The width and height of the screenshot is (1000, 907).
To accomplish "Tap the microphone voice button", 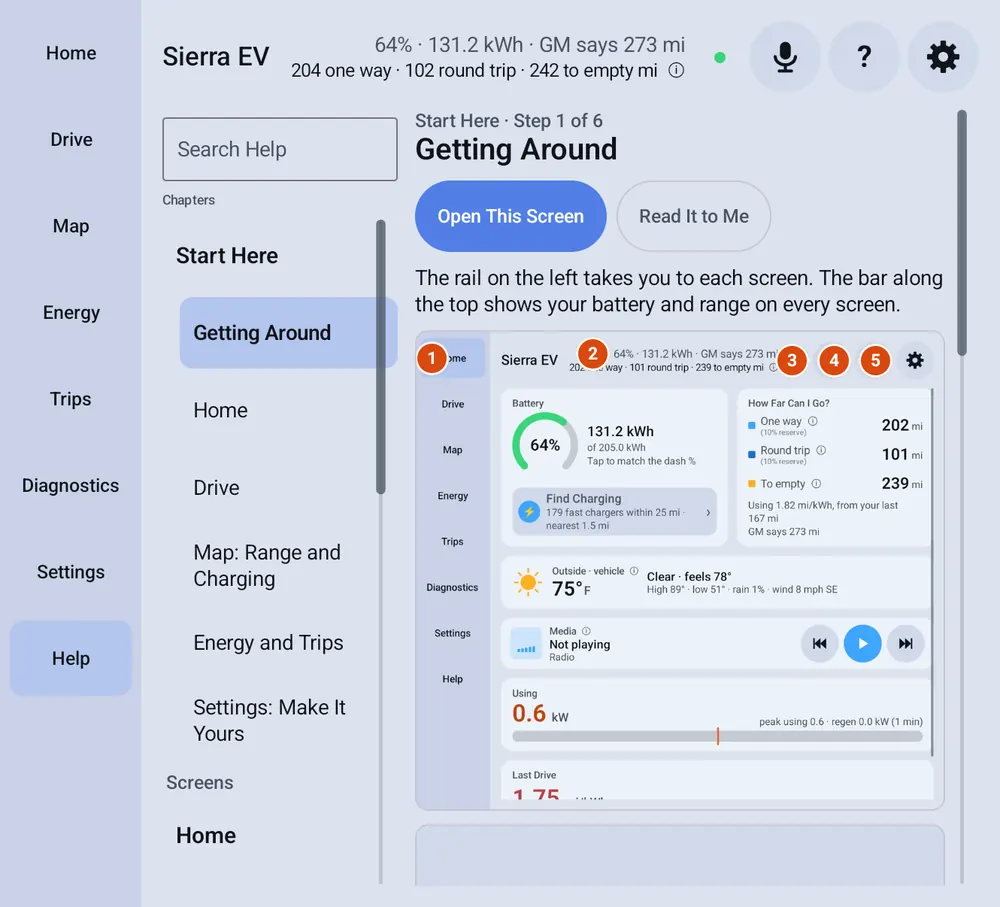I will (x=784, y=57).
